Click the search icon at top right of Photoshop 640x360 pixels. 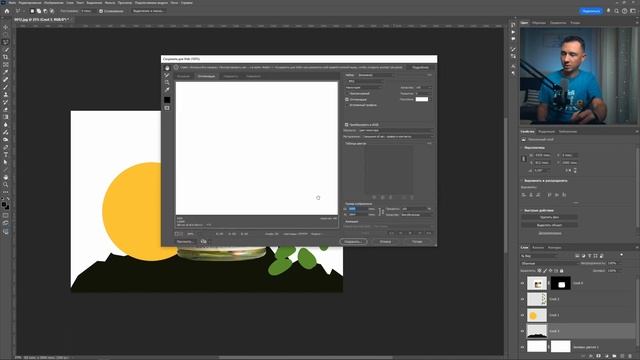pyautogui.click(x=616, y=11)
